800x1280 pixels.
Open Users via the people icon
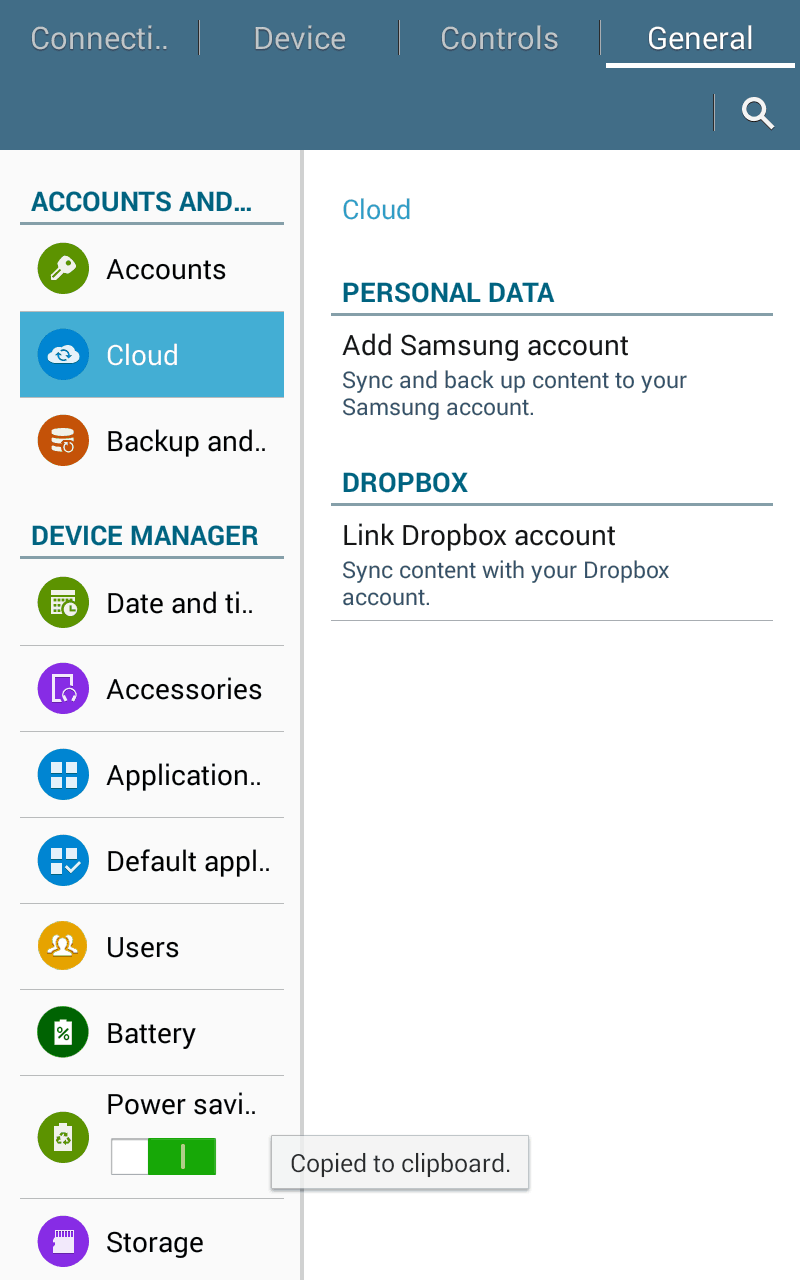[63, 947]
